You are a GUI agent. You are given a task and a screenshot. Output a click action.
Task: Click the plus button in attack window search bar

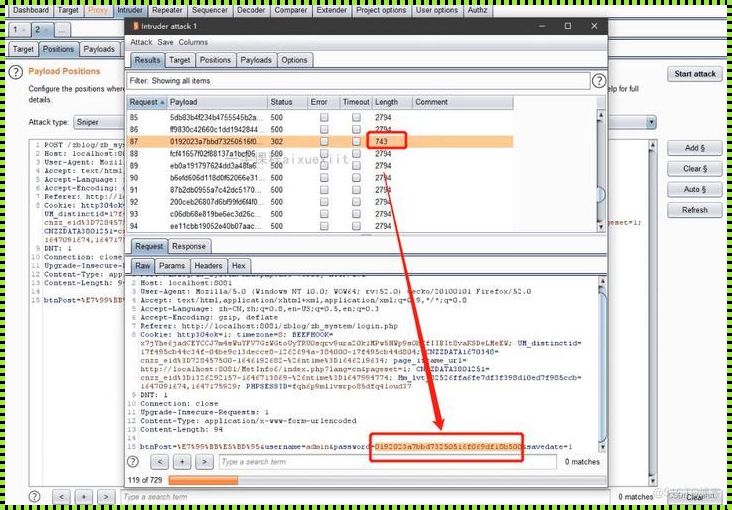coord(182,462)
